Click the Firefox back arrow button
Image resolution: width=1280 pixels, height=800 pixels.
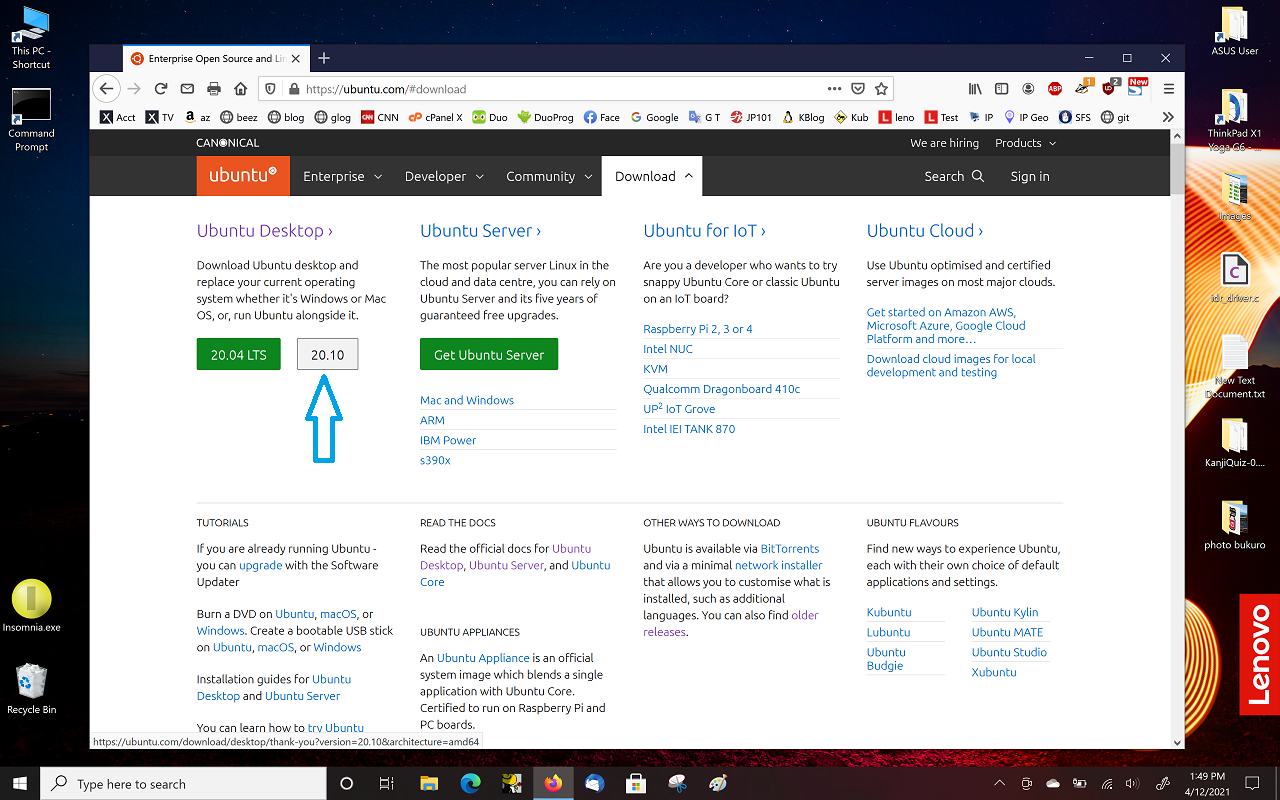pos(106,89)
